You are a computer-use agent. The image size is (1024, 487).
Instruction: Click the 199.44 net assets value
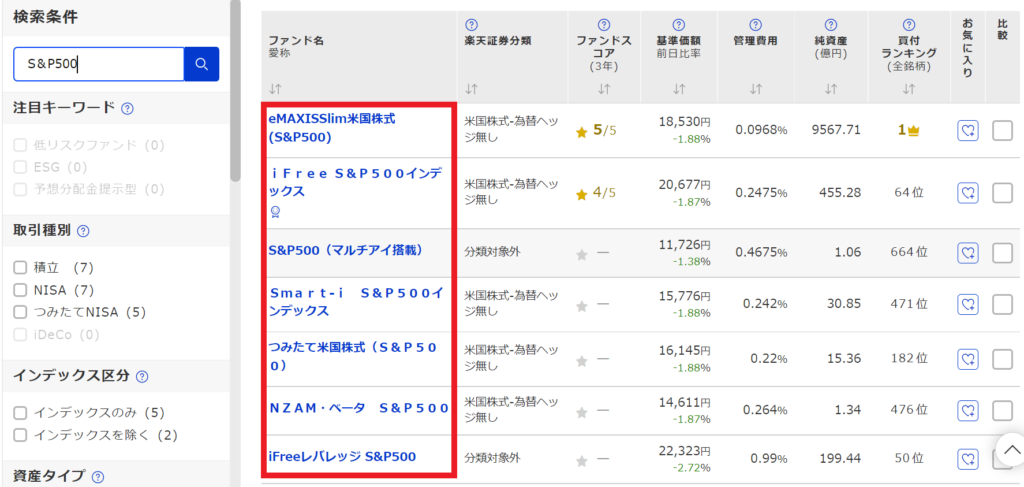841,458
